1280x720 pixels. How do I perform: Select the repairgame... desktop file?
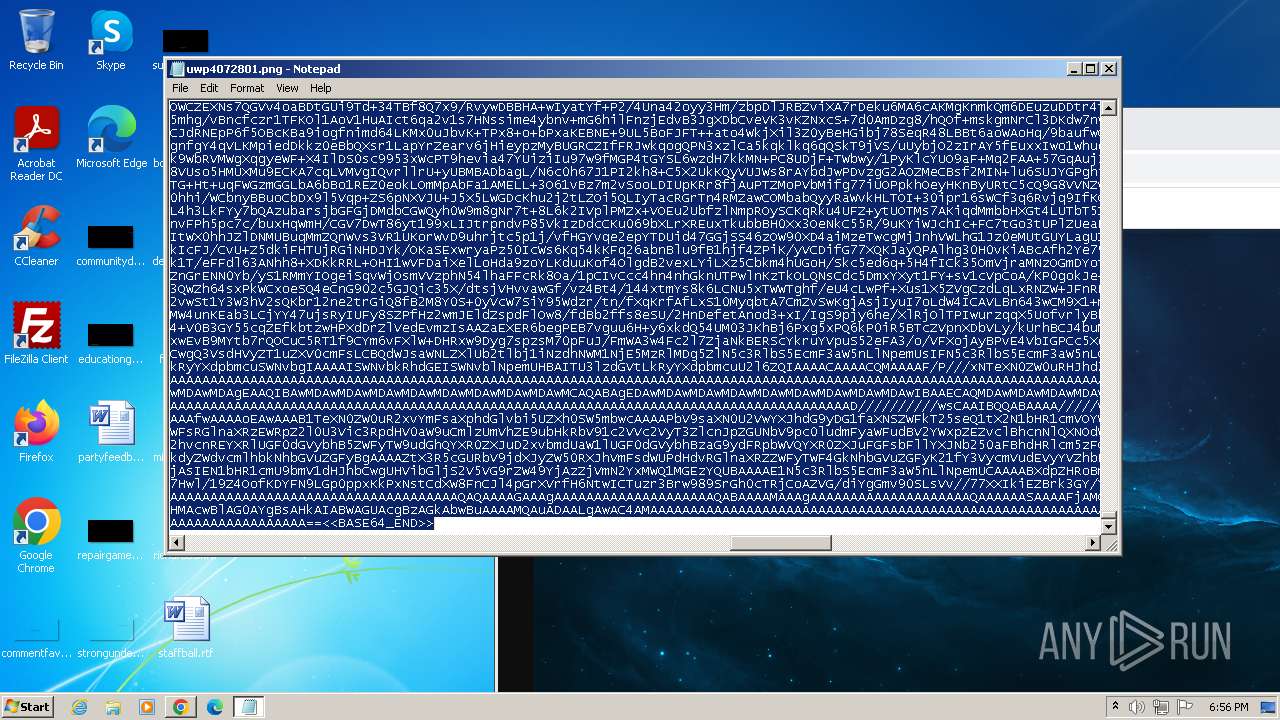111,541
